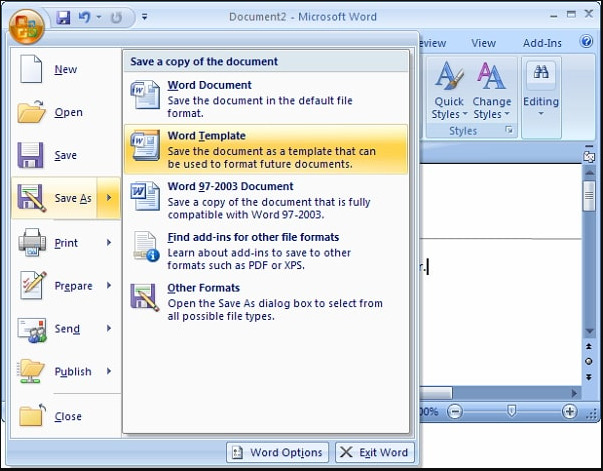This screenshot has width=603, height=471.
Task: Click the Editing binoculars icon
Action: [541, 78]
